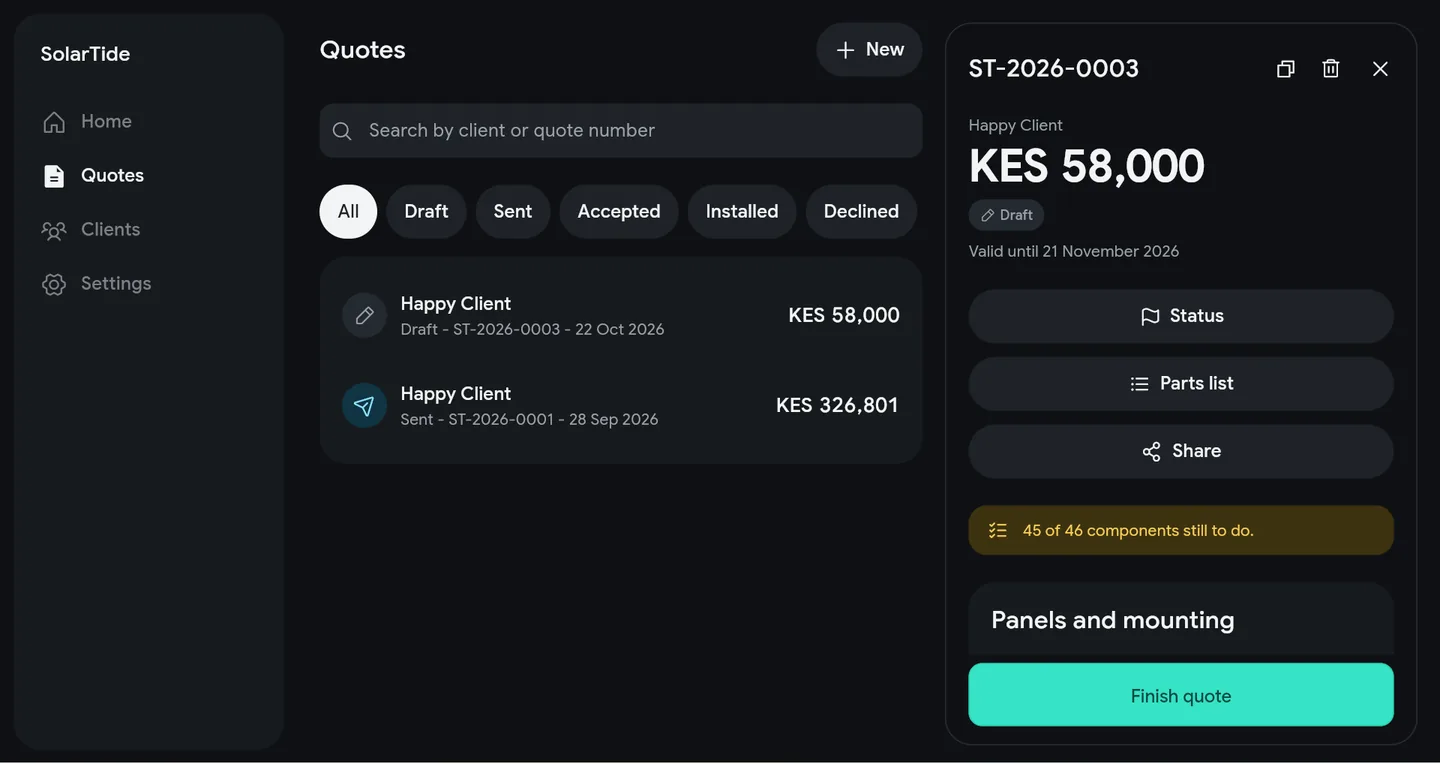Create a new quote with the New button
The height and width of the screenshot is (764, 1440).
[x=869, y=50]
